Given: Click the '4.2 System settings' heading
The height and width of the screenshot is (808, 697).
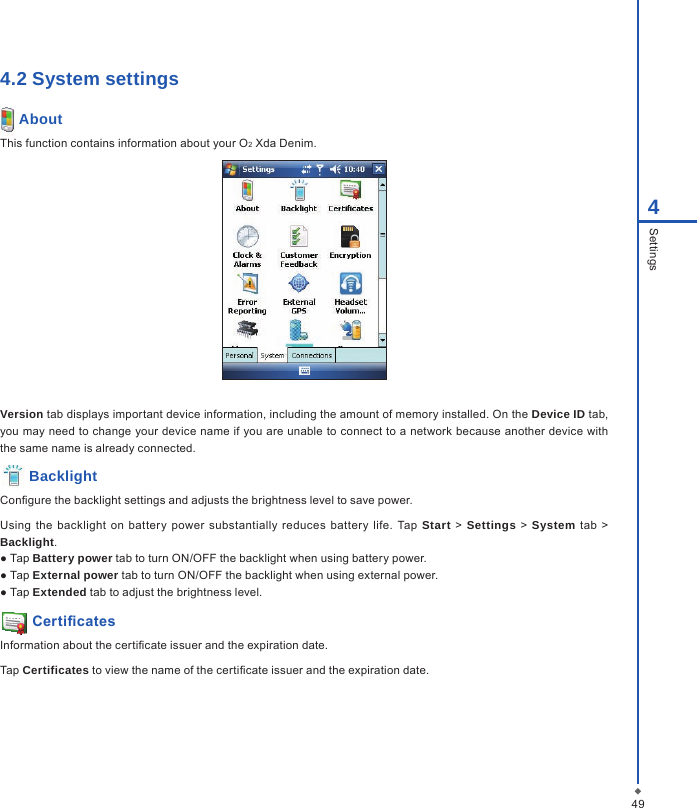Looking at the screenshot, I should coord(89,79).
